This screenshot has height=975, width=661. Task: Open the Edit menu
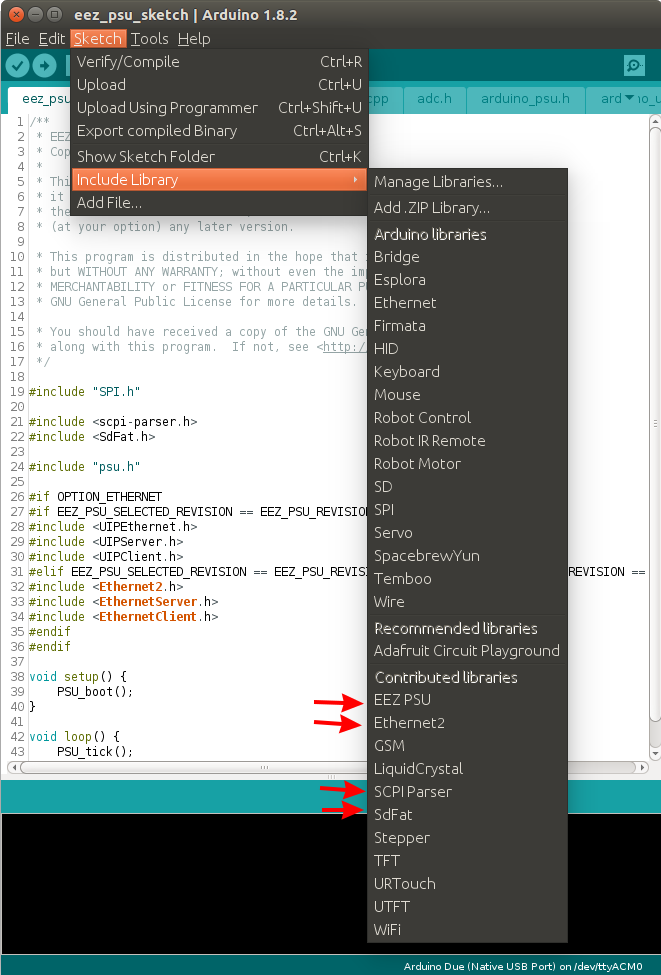point(52,39)
